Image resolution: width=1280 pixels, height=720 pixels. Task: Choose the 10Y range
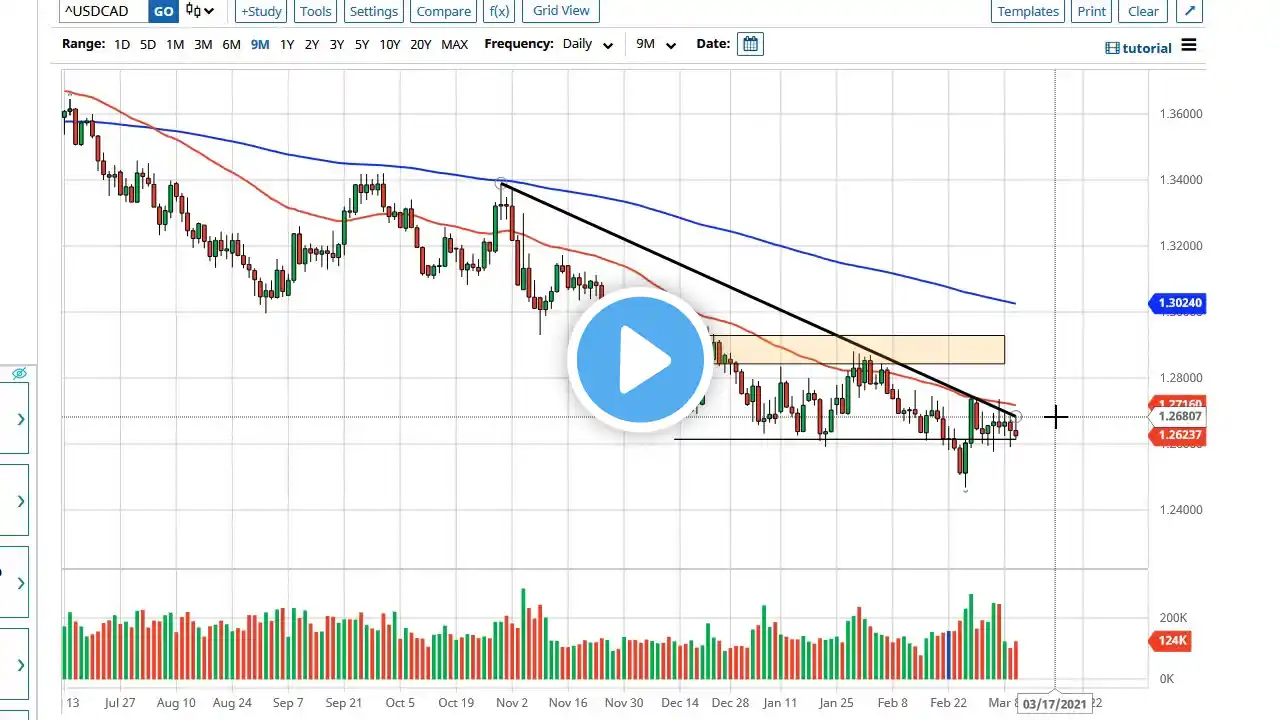(x=390, y=44)
